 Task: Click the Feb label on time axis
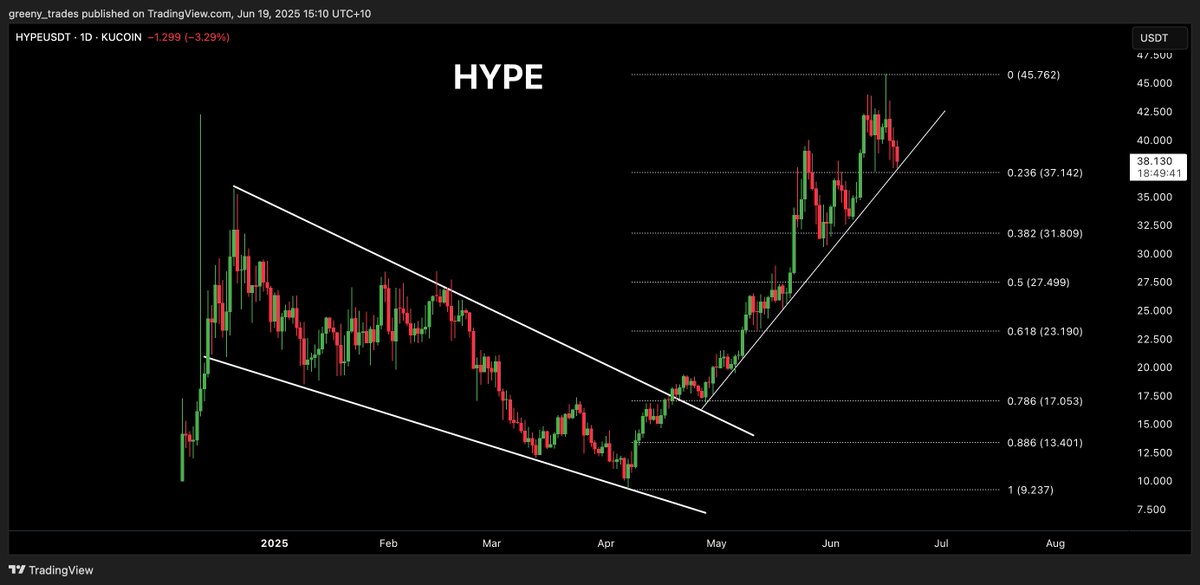(x=388, y=543)
